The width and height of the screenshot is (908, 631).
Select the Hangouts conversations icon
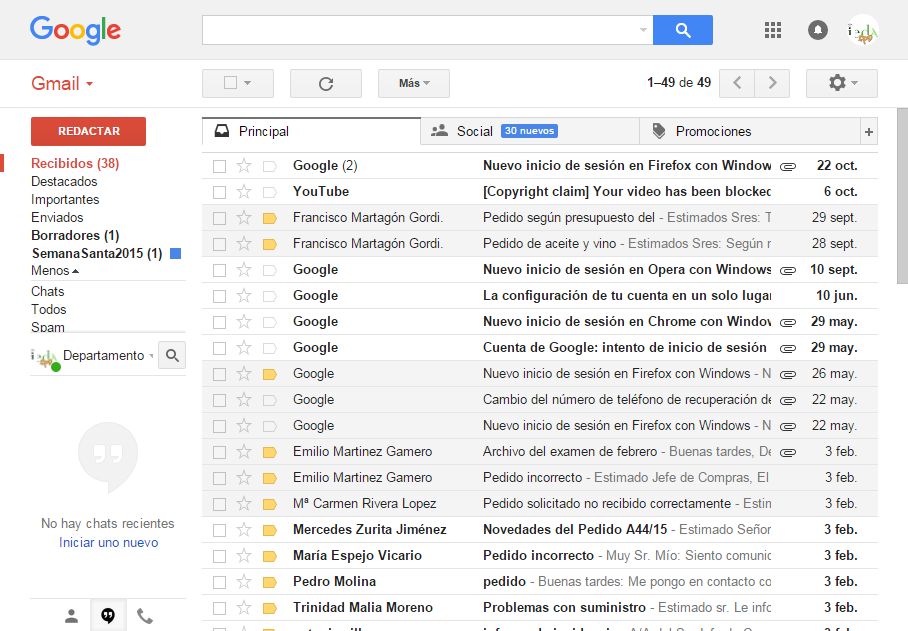coord(108,615)
